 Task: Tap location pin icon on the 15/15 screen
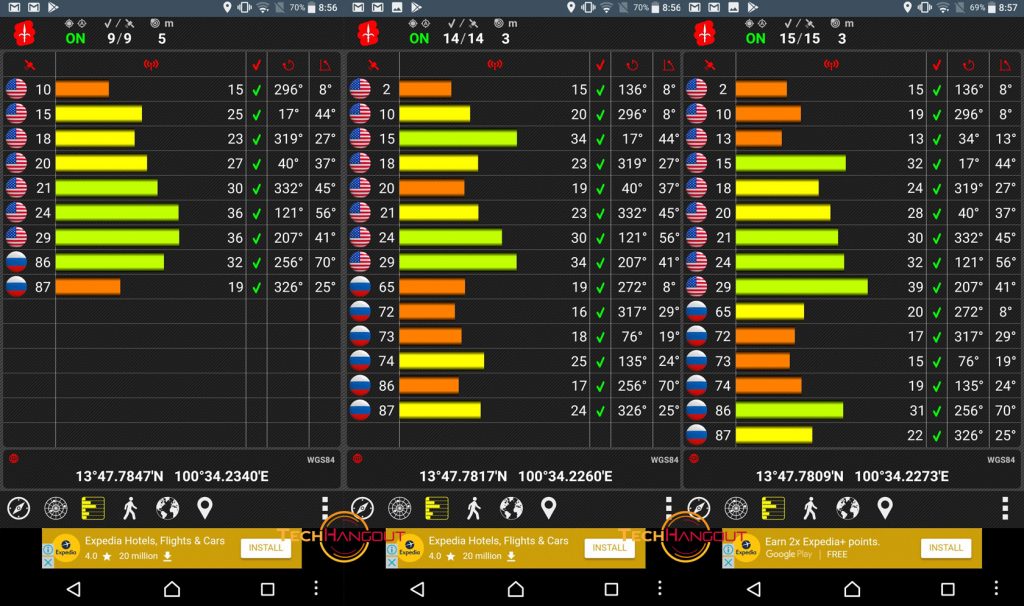884,508
